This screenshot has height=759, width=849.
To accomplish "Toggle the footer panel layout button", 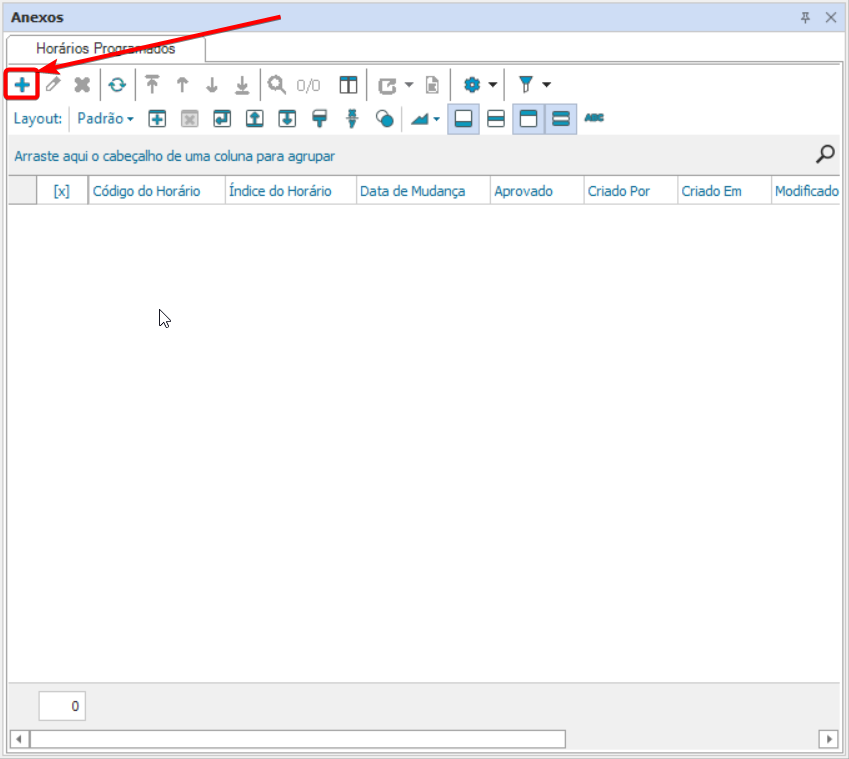I will coord(463,119).
